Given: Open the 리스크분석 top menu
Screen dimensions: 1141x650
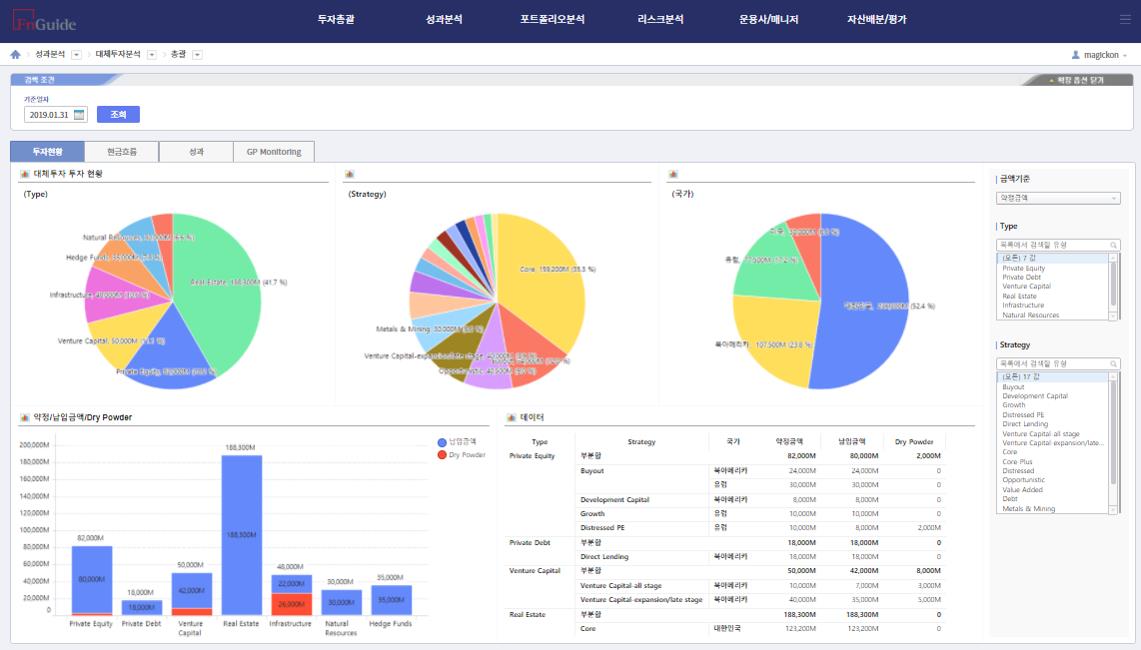Looking at the screenshot, I should [660, 19].
